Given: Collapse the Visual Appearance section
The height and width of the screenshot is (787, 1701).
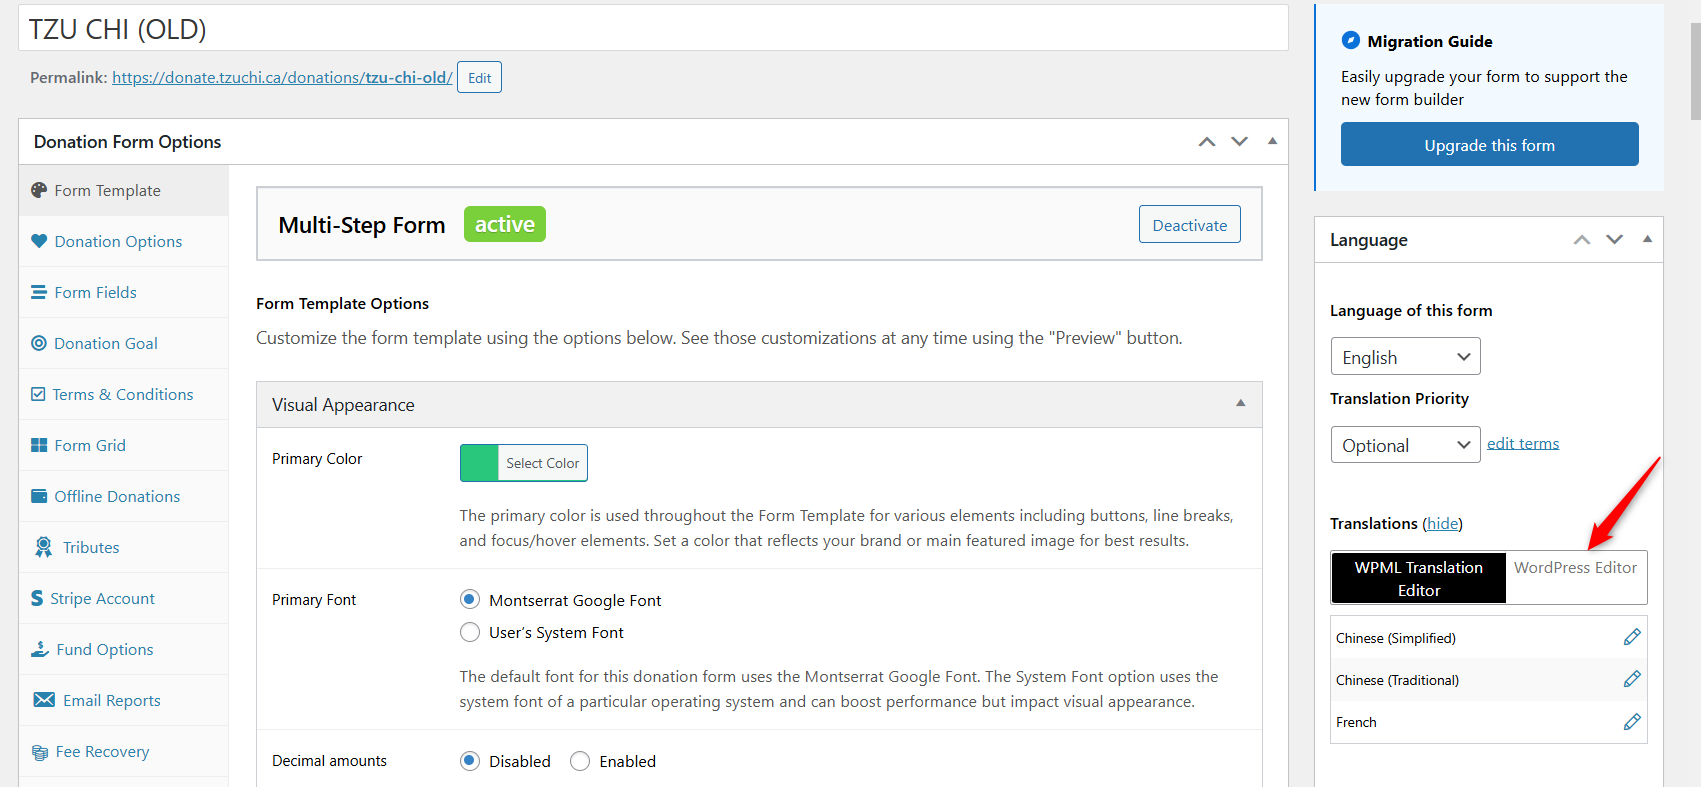Looking at the screenshot, I should (x=1240, y=404).
